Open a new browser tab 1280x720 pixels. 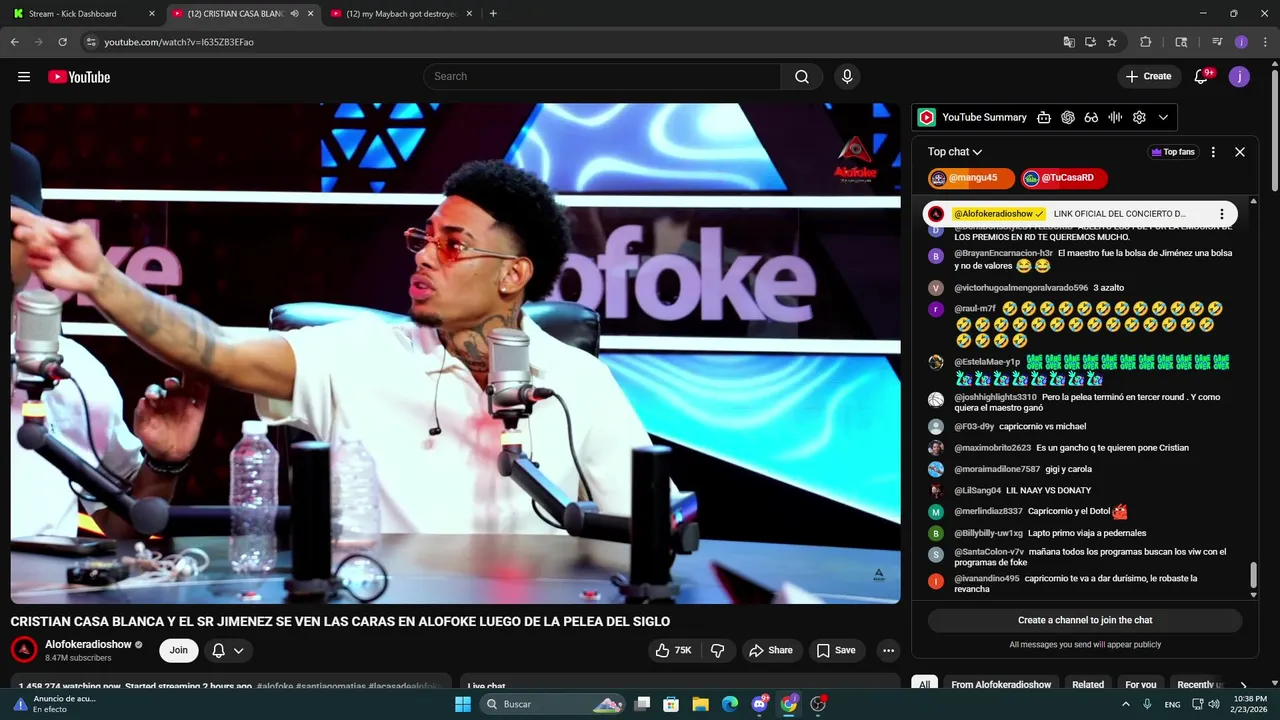[x=493, y=14]
